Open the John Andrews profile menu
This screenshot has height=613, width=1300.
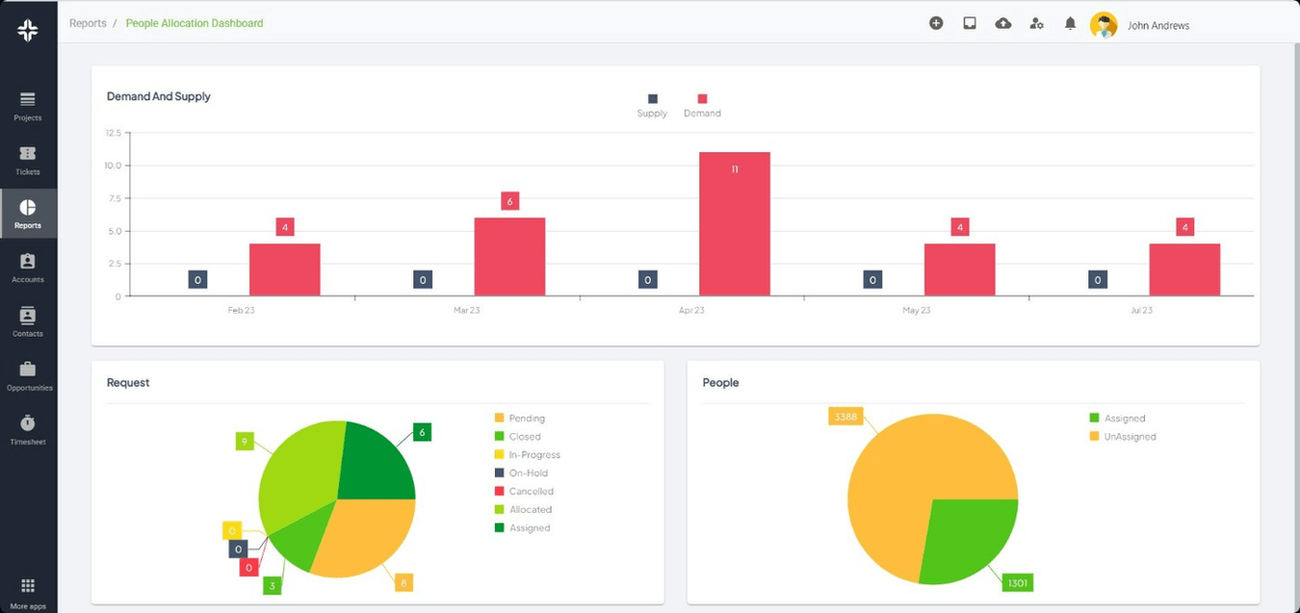coord(1140,25)
